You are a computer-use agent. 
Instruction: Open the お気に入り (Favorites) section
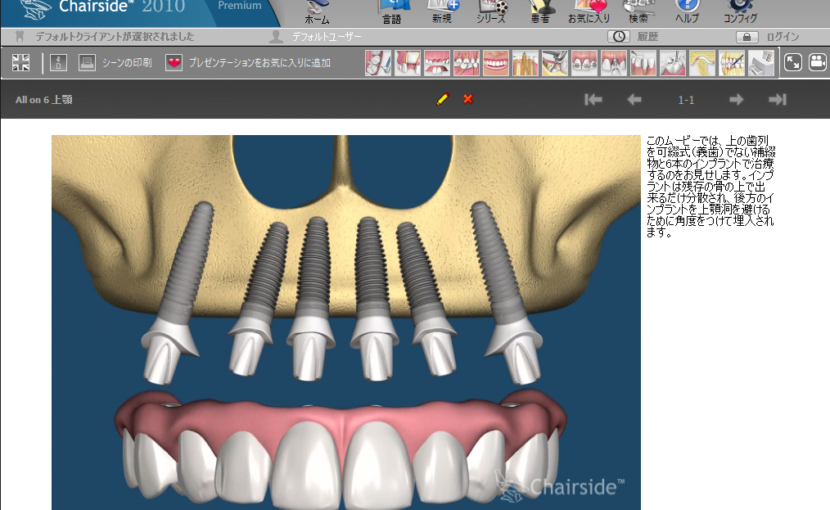coord(589,11)
